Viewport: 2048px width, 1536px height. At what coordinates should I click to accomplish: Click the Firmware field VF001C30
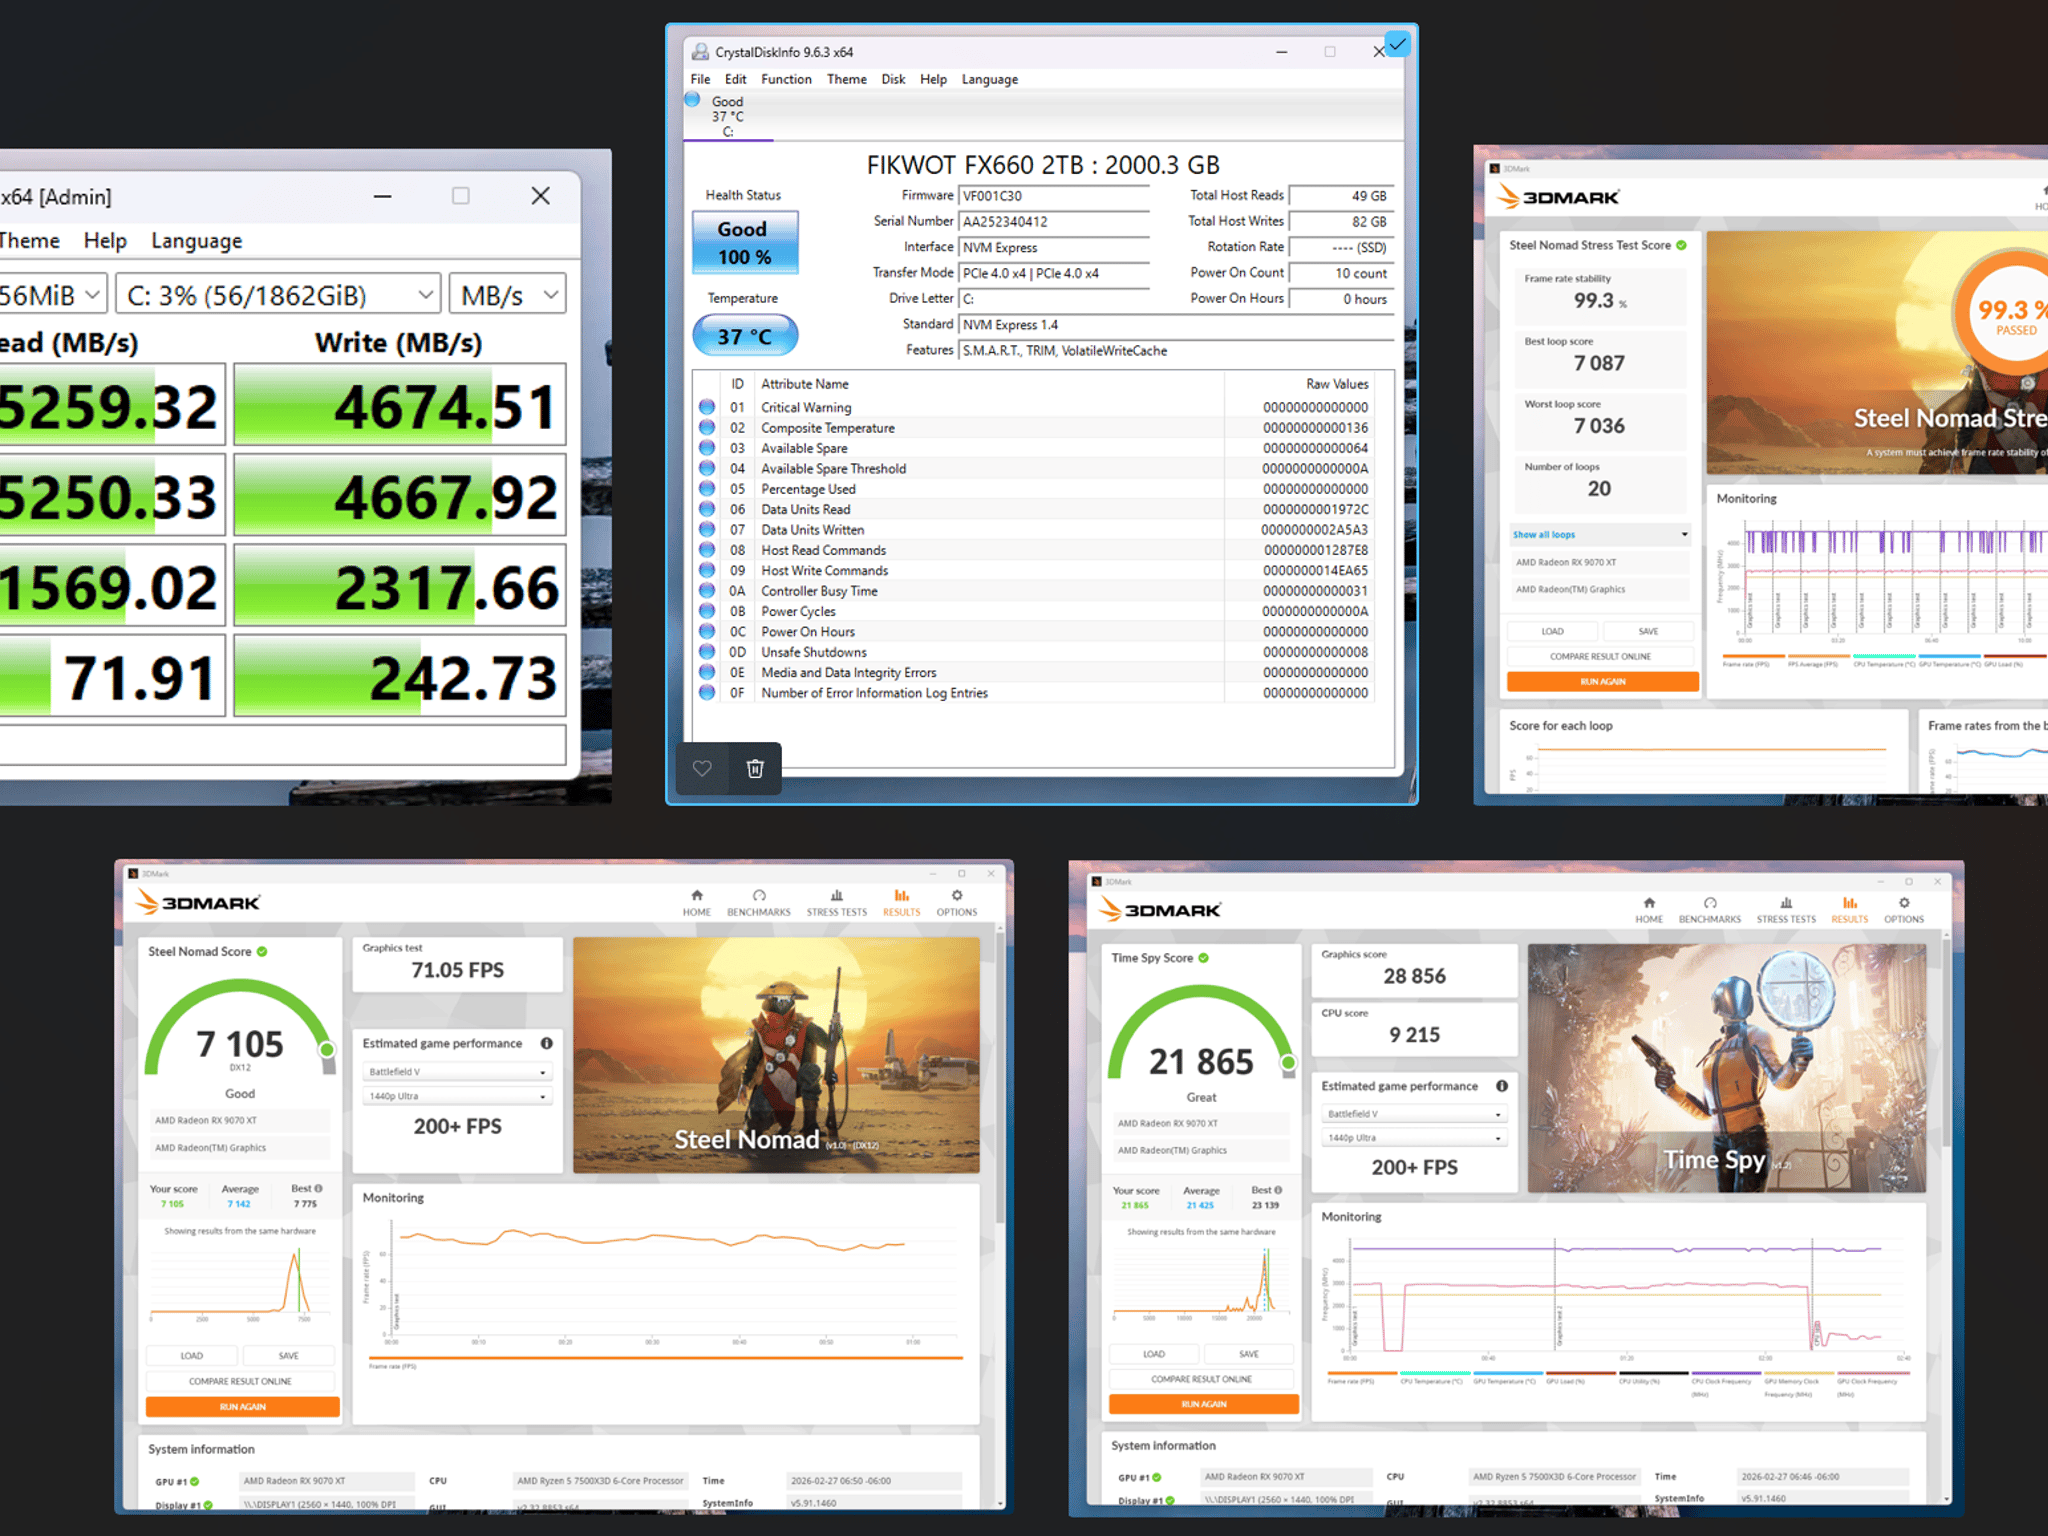[x=1054, y=196]
